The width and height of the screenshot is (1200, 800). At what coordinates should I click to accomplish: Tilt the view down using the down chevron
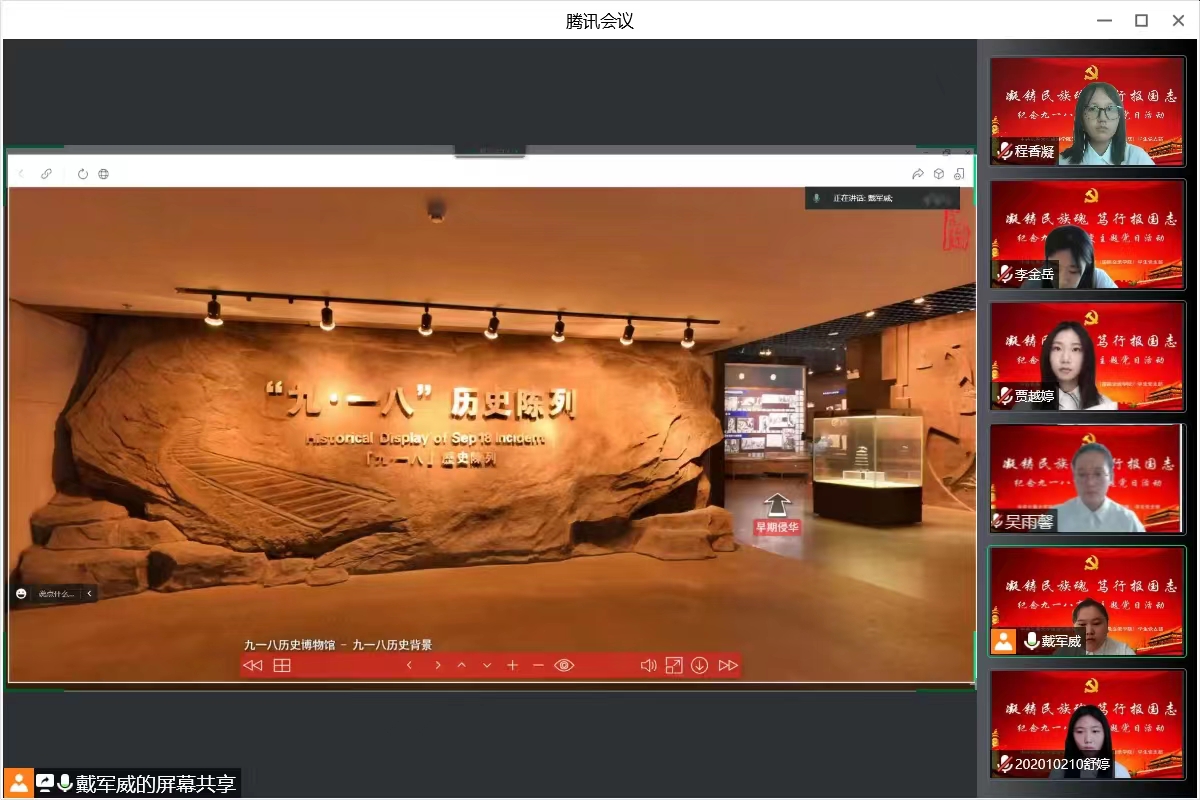[x=487, y=665]
